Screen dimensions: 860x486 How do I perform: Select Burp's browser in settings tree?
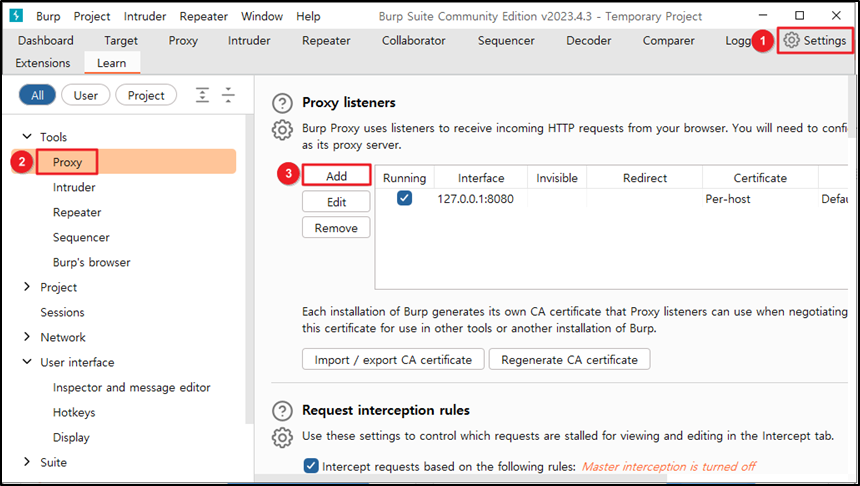pyautogui.click(x=92, y=262)
